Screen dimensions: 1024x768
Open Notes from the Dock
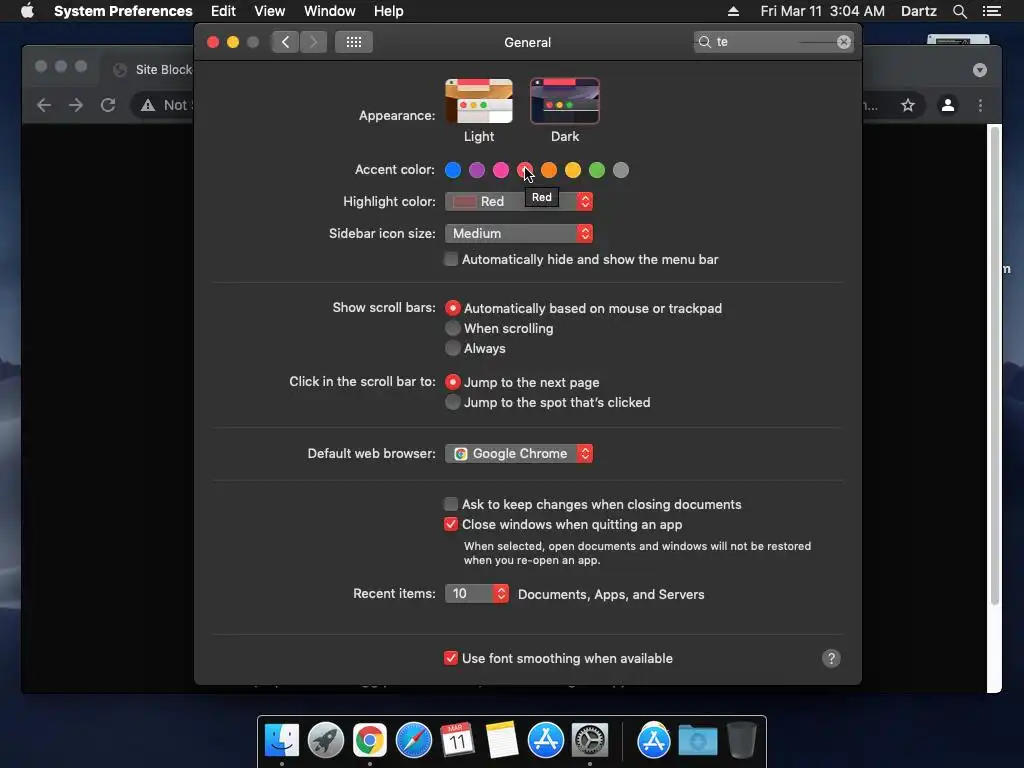(x=502, y=741)
